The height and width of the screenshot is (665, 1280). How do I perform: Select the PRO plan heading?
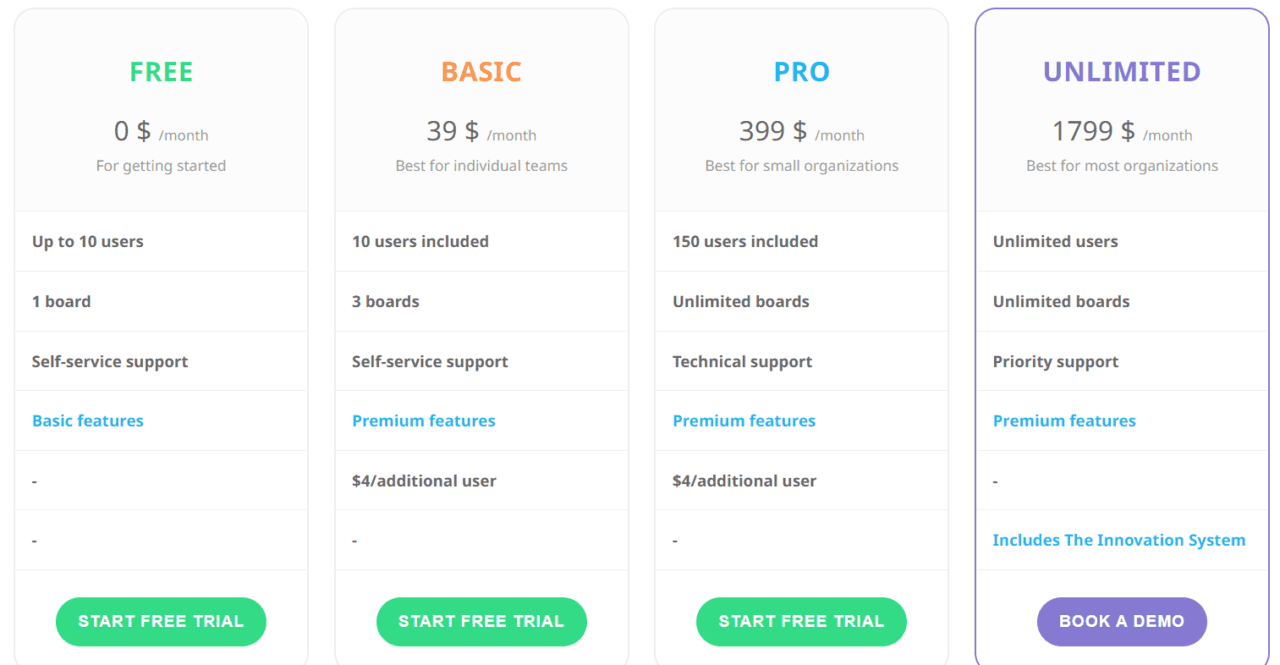(801, 71)
